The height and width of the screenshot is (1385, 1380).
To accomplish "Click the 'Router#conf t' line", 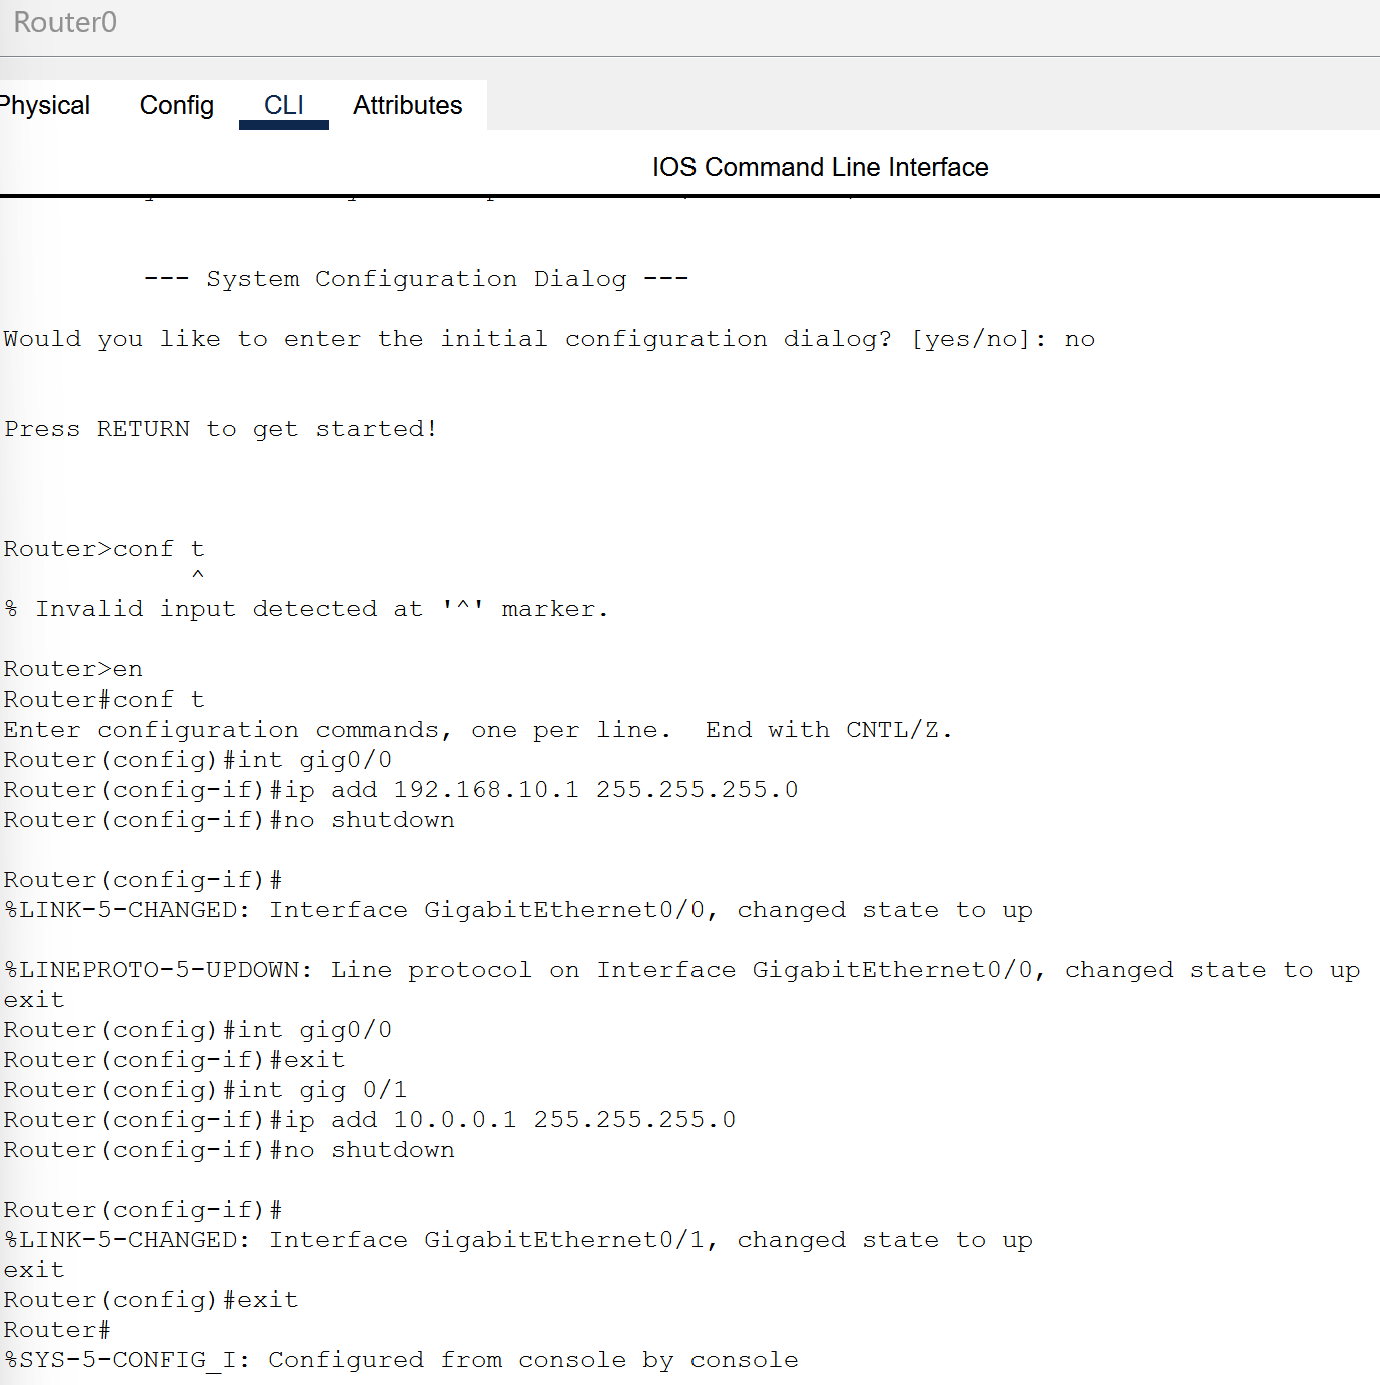I will point(104,699).
